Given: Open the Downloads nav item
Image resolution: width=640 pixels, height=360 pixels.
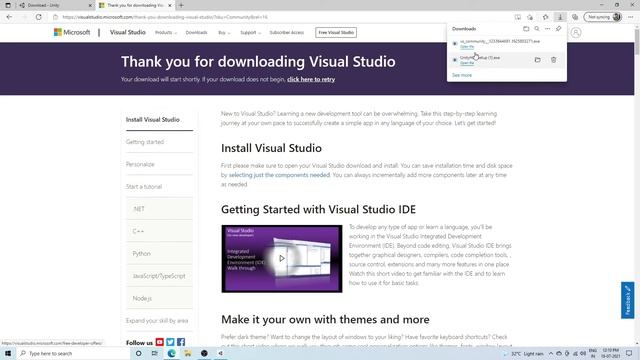Looking at the screenshot, I should click(x=196, y=33).
